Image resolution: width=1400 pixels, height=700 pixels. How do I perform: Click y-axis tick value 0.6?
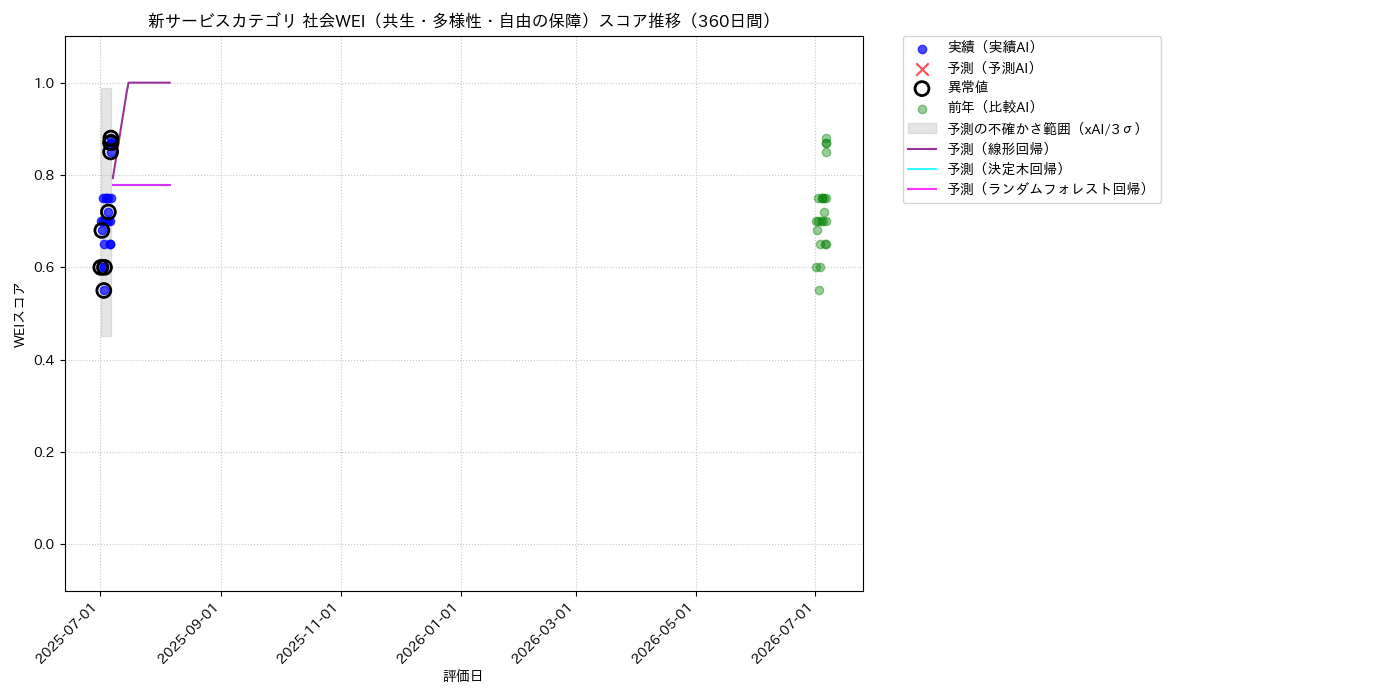44,268
